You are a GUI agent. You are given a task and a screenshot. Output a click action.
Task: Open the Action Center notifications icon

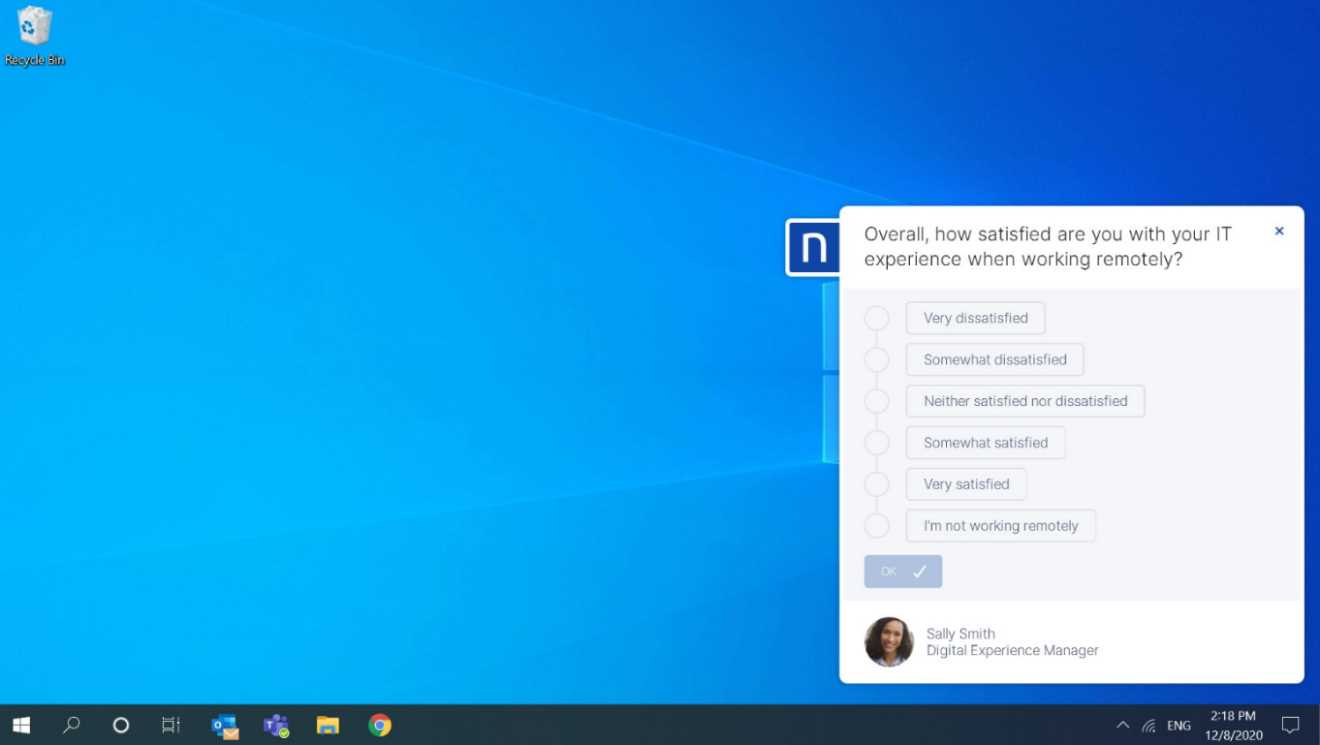click(1291, 725)
